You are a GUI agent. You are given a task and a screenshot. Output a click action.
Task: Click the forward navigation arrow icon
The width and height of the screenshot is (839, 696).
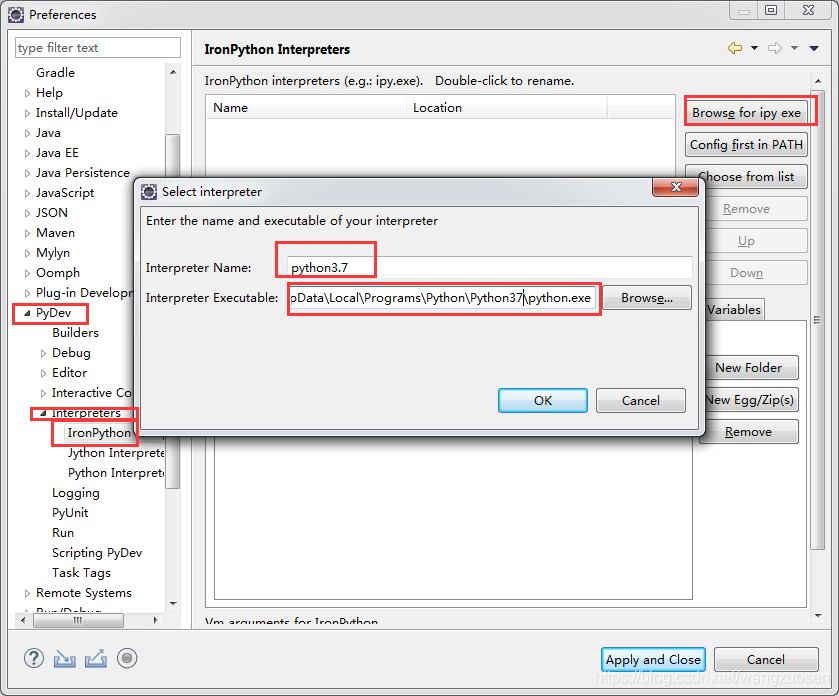(x=775, y=48)
